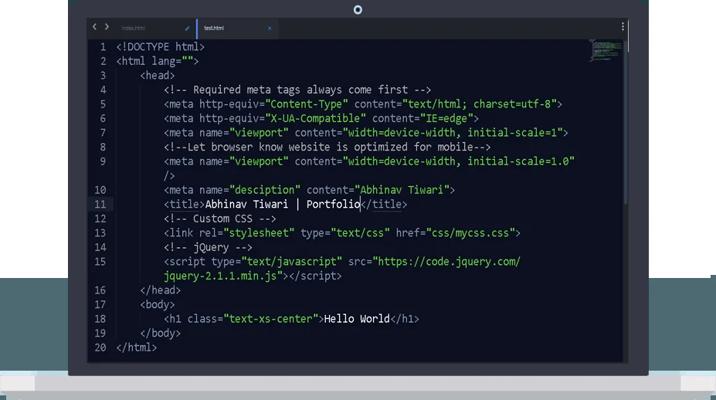Close the test.html tab
716x400 pixels.
click(269, 28)
